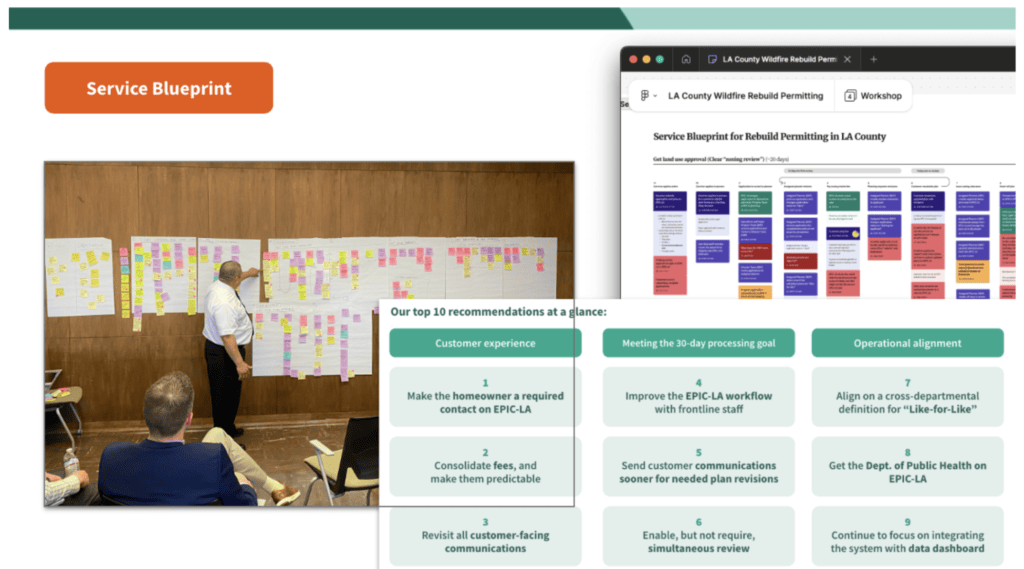Open the Workshop page selector

click(872, 96)
